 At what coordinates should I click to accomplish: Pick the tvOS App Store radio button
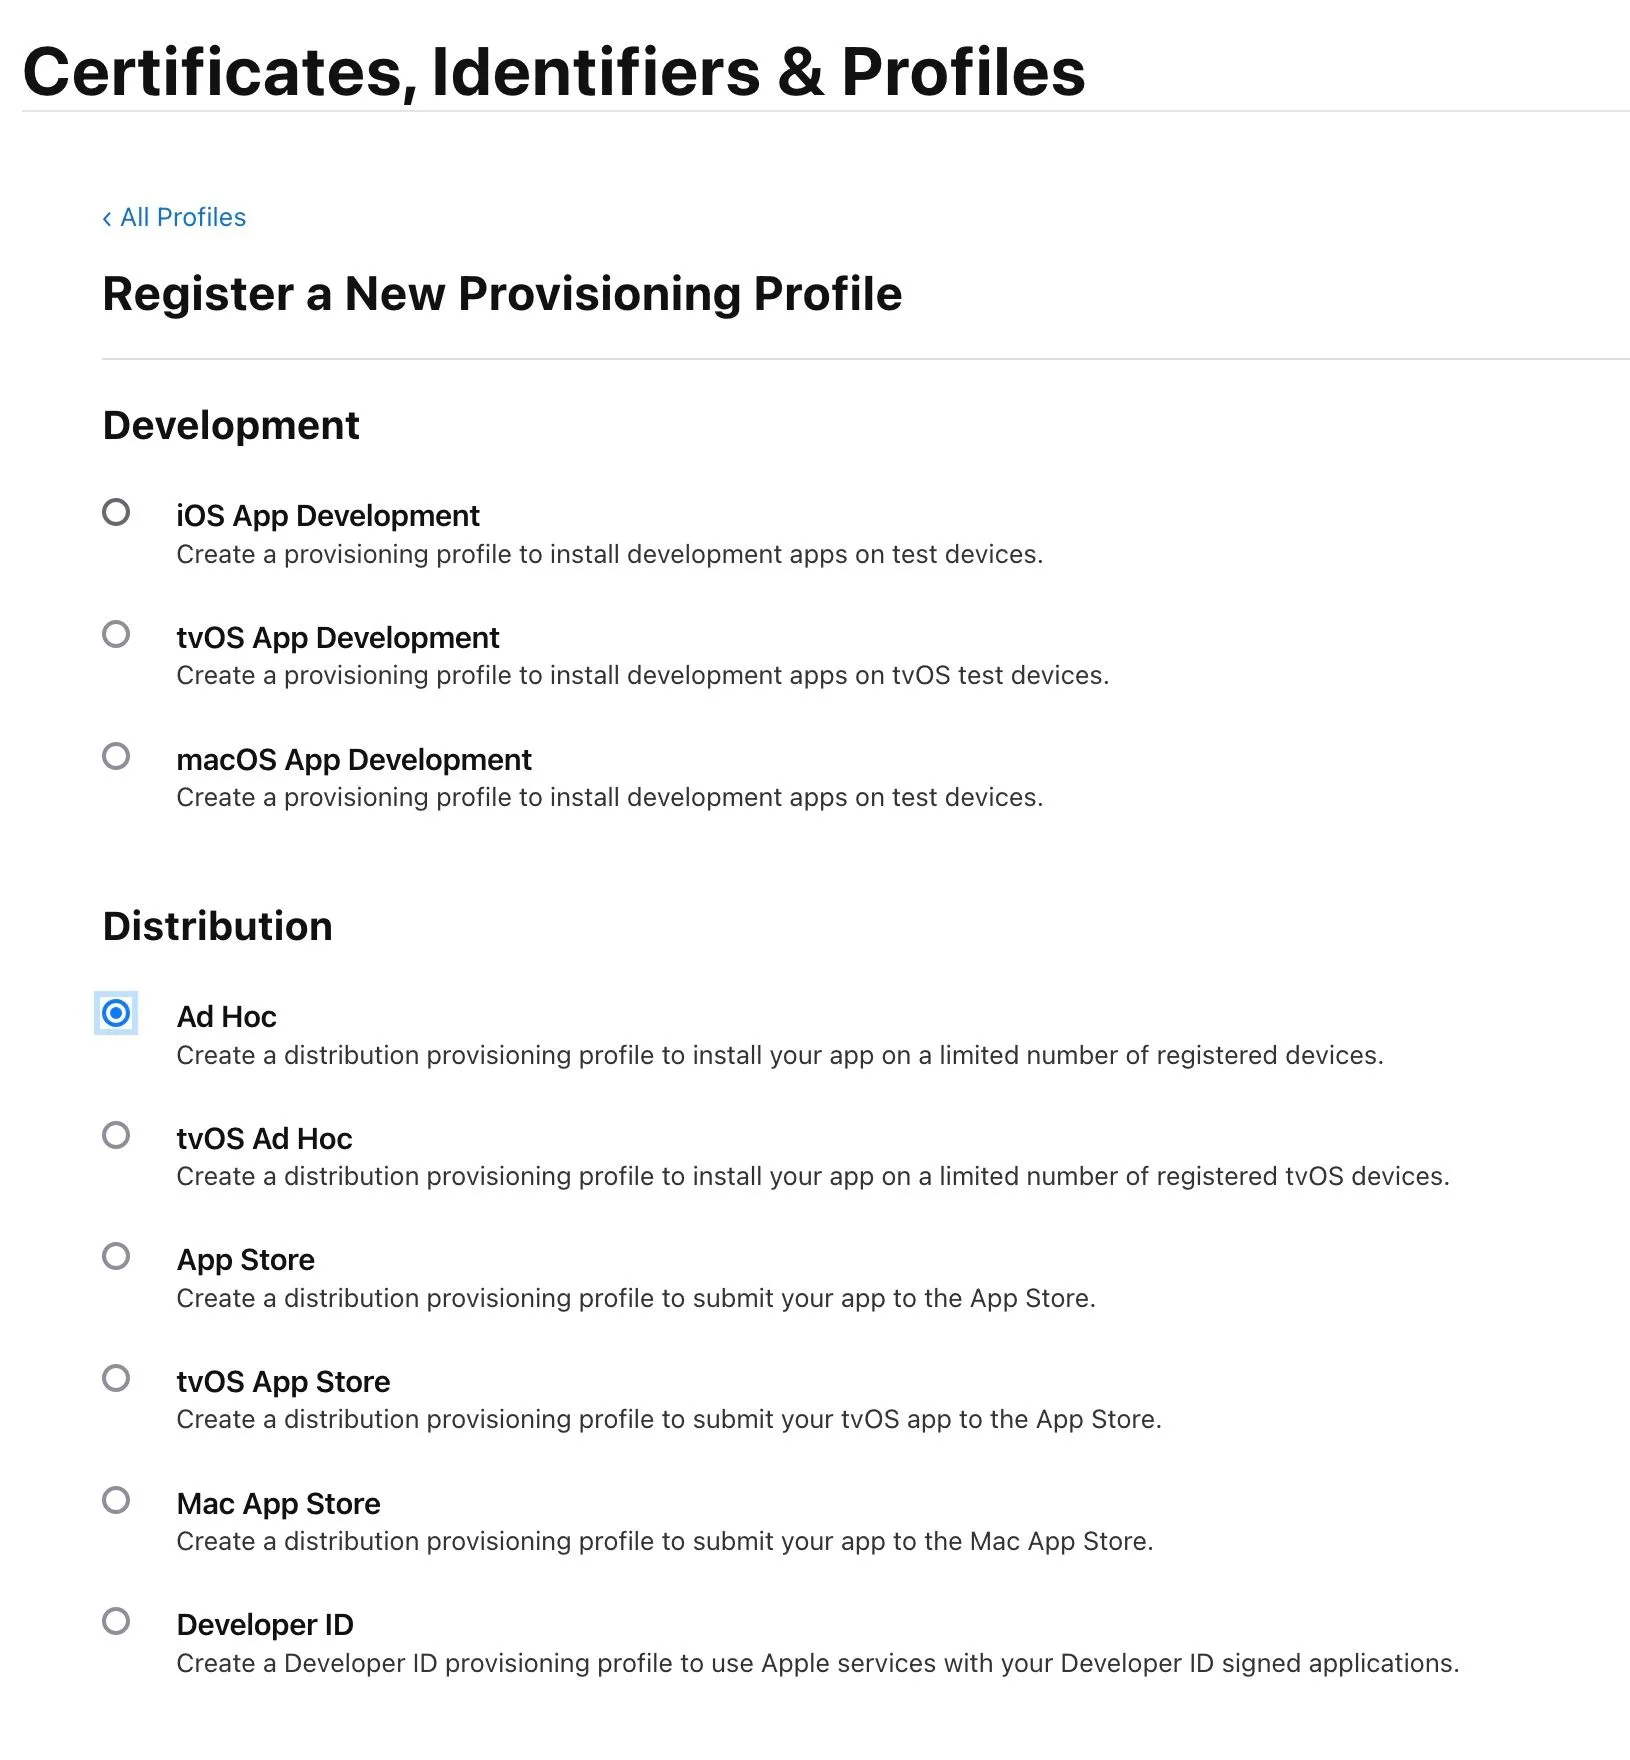[x=116, y=1378]
